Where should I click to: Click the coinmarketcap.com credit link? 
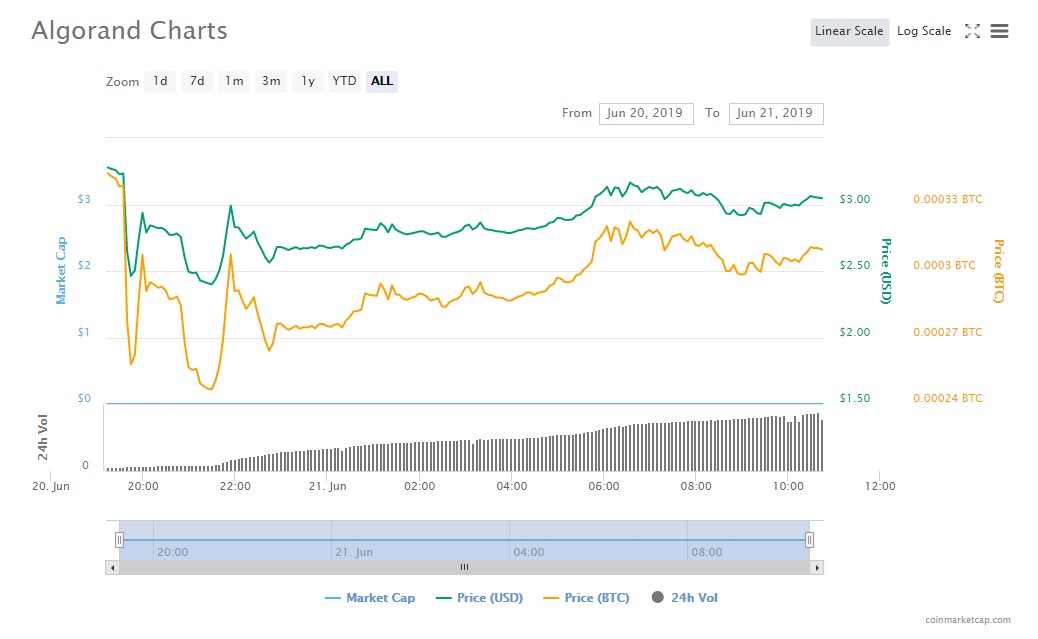click(968, 620)
